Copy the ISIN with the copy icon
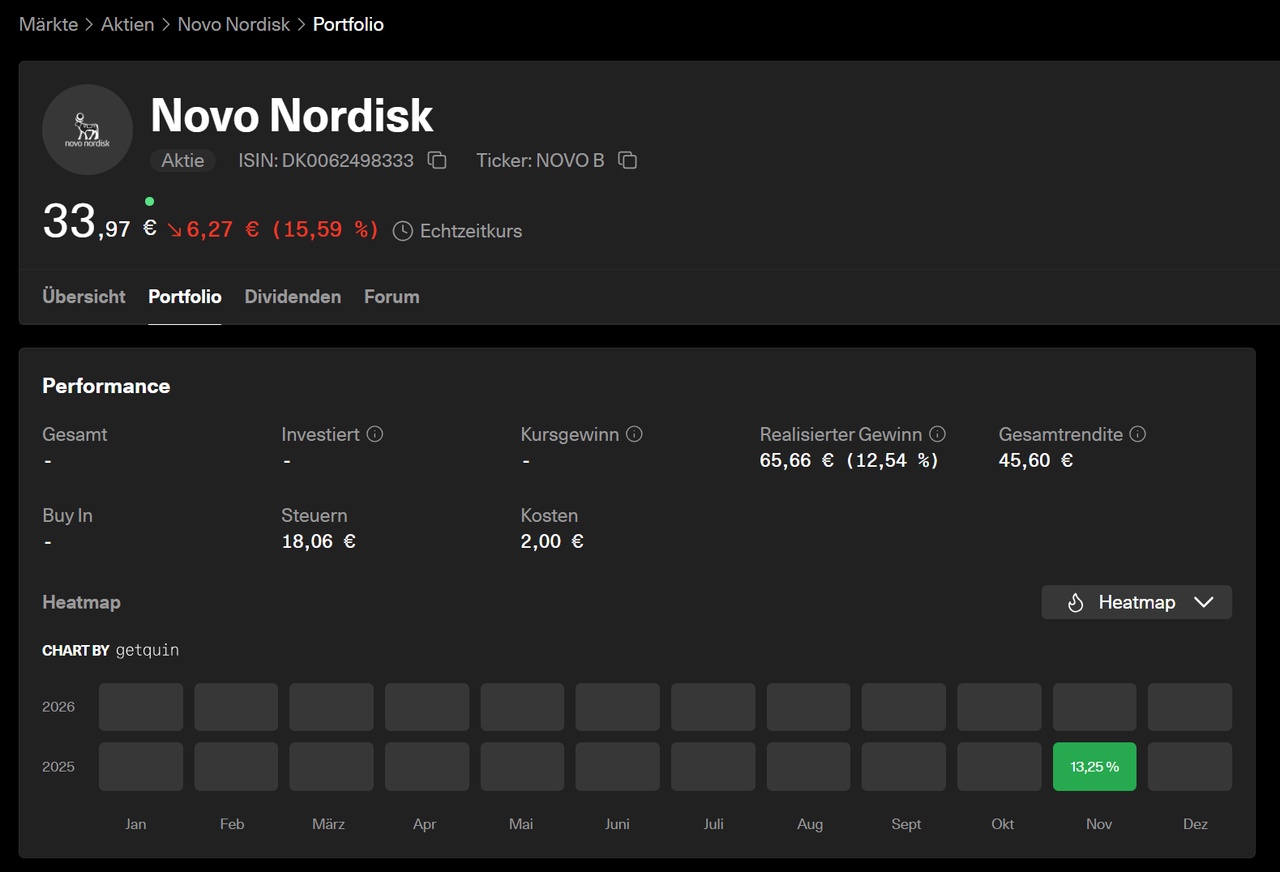1280x872 pixels. 437,160
